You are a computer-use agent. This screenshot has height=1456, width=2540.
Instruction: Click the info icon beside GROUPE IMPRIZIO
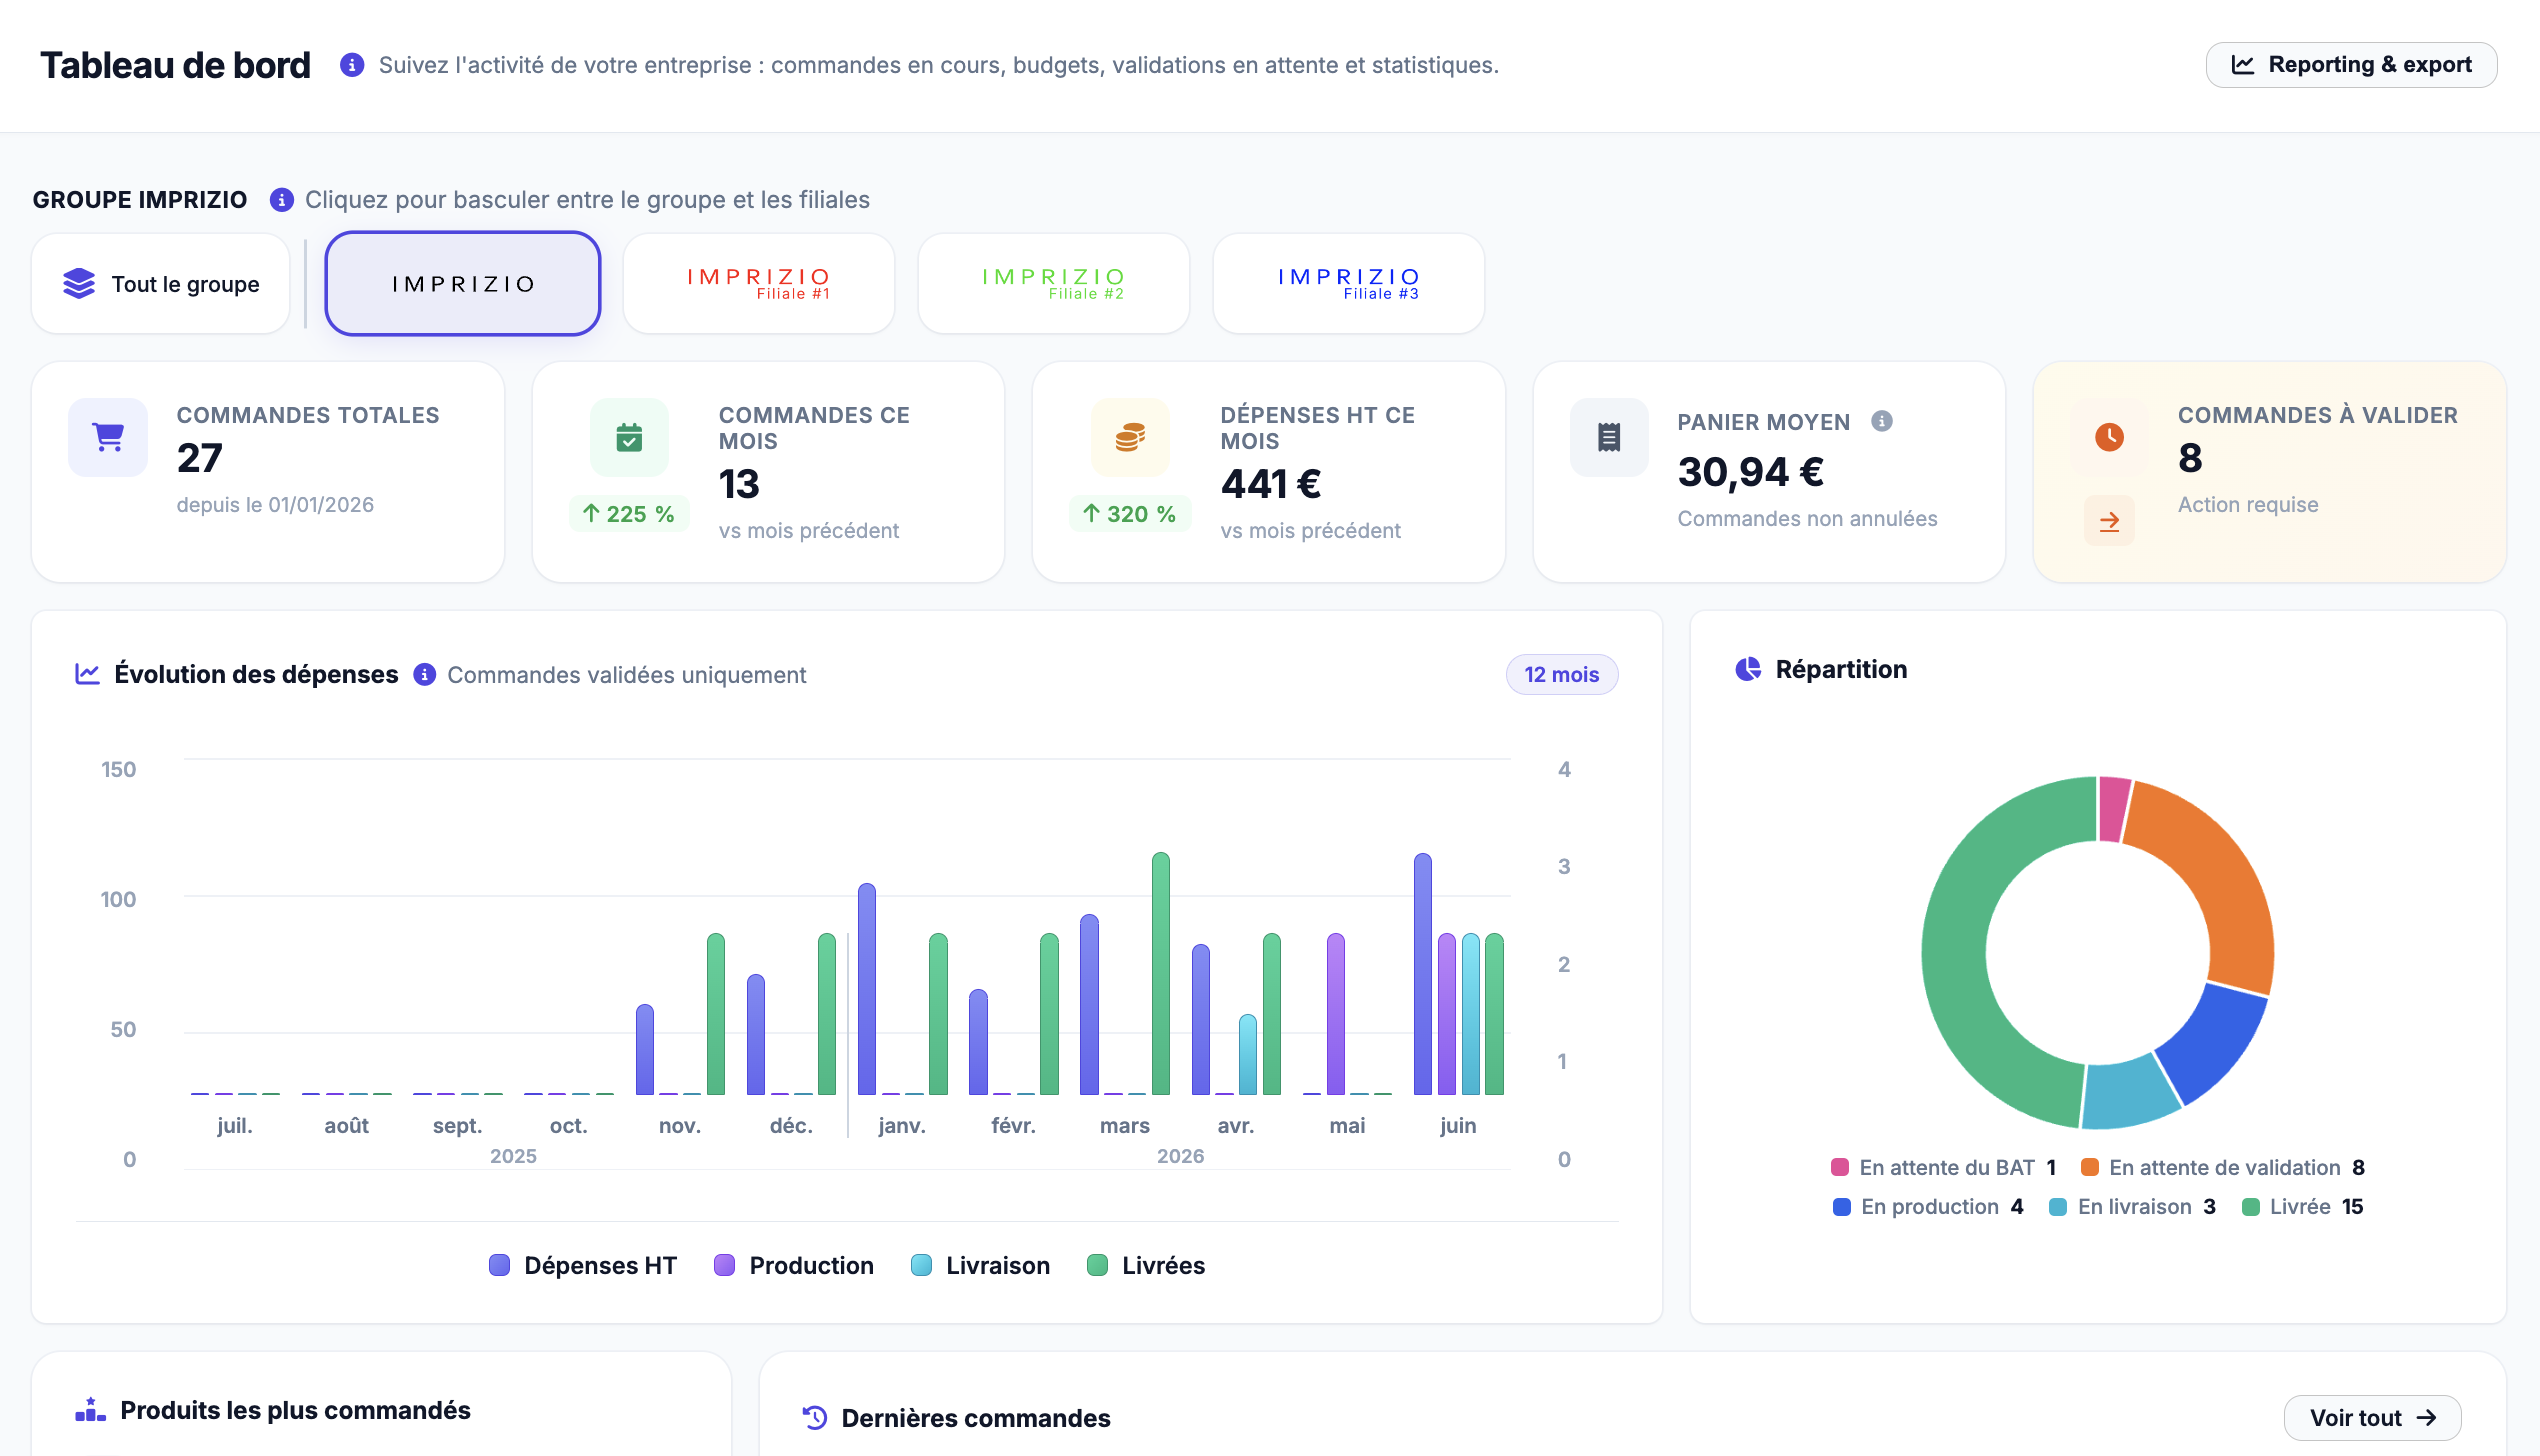[x=282, y=200]
